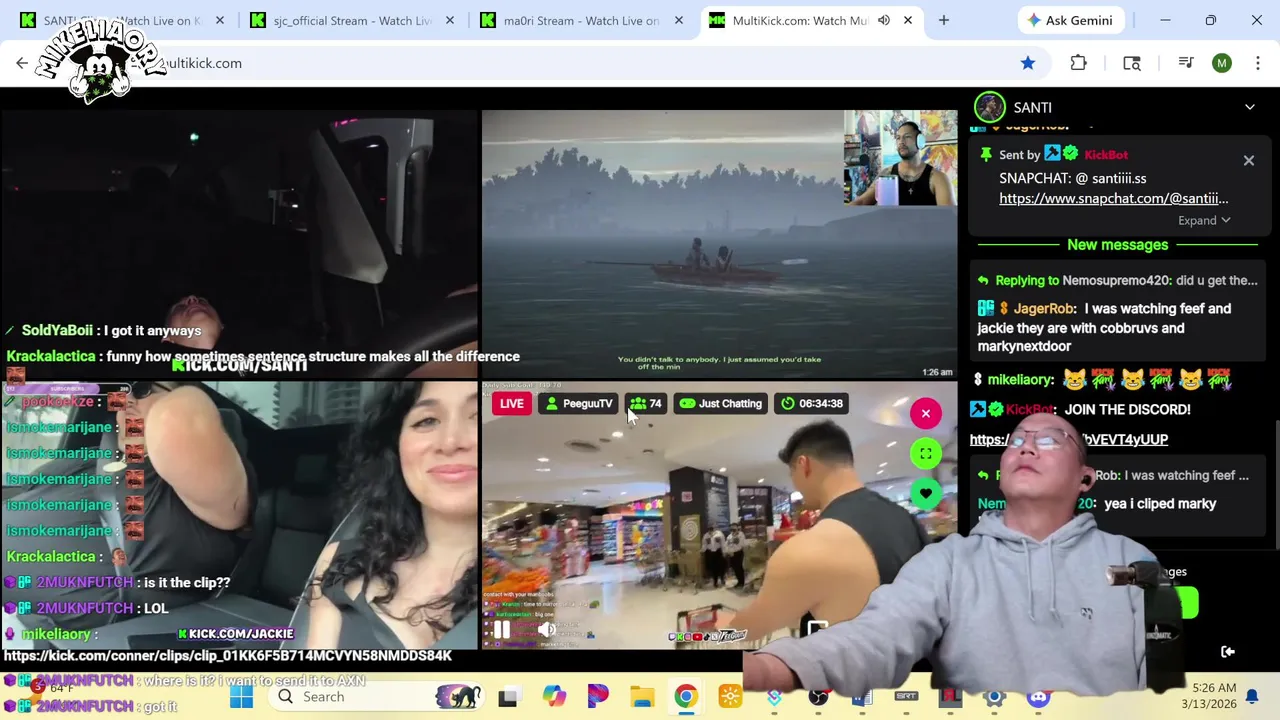Open the Chrome extensions puzzle icon
Image resolution: width=1280 pixels, height=720 pixels.
1078,63
